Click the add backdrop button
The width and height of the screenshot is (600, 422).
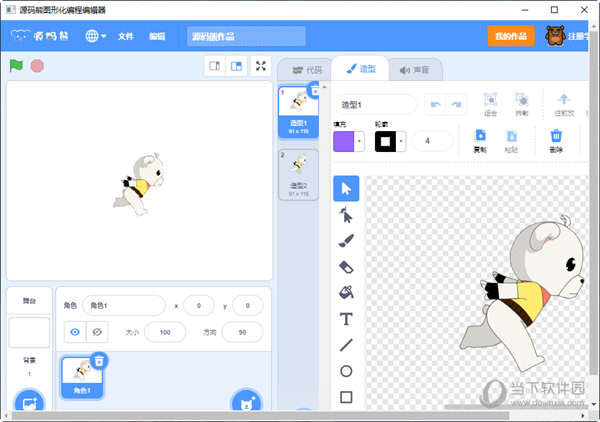click(x=29, y=401)
